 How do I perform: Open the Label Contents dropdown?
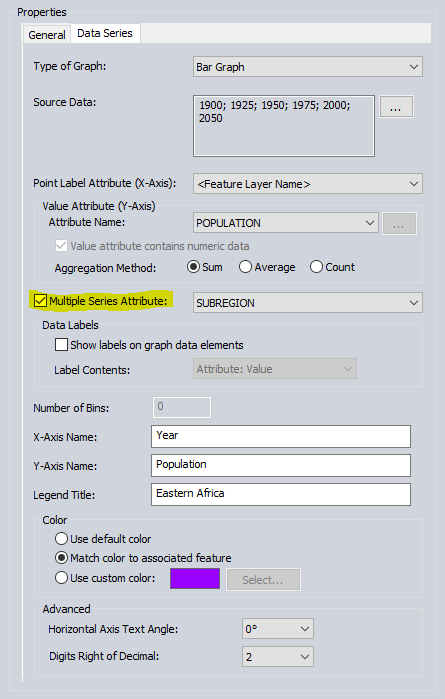click(275, 369)
